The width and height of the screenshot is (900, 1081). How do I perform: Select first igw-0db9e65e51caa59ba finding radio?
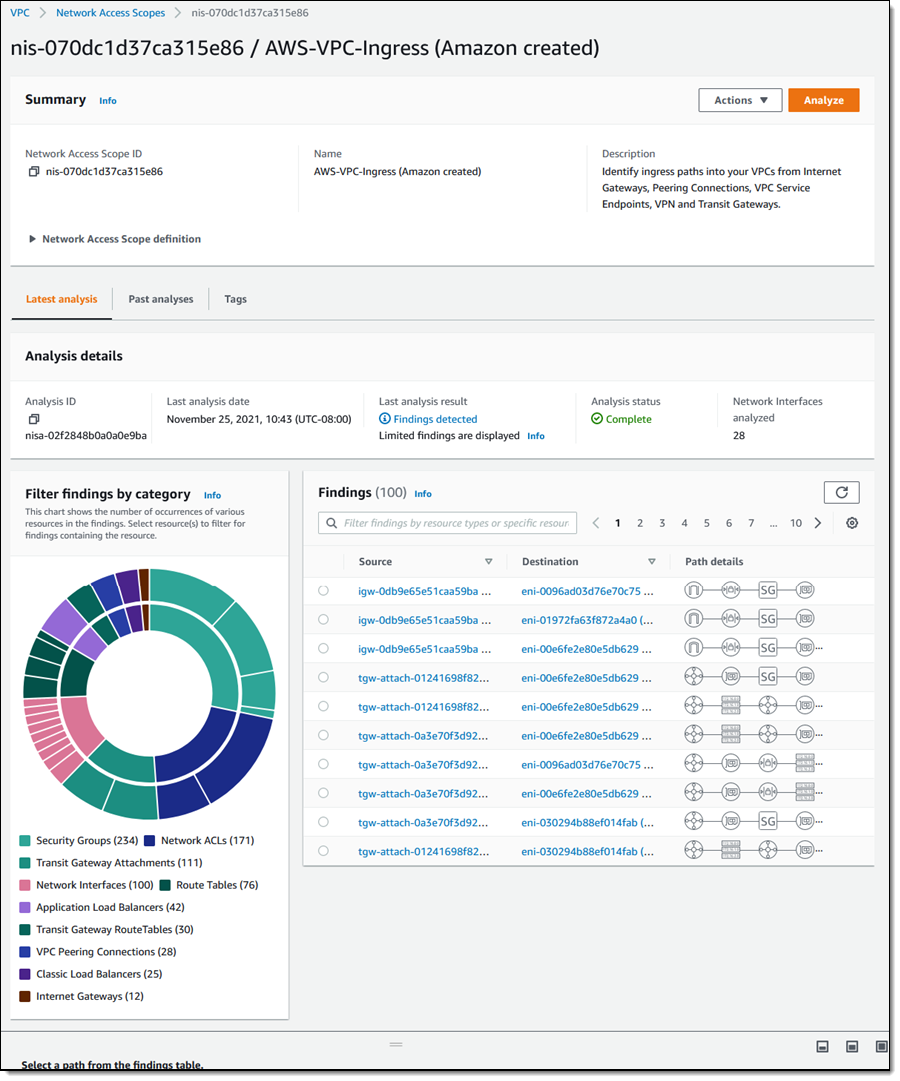tap(323, 591)
